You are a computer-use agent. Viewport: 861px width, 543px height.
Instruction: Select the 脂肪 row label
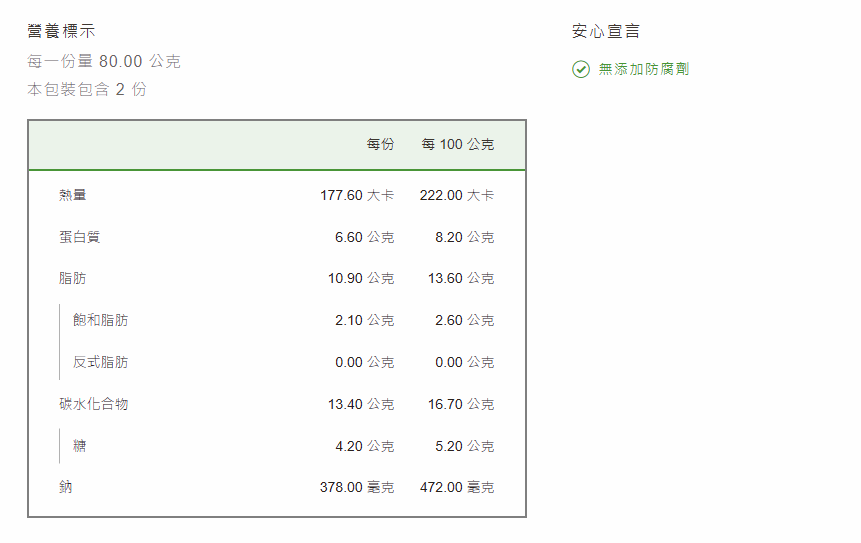(x=72, y=278)
